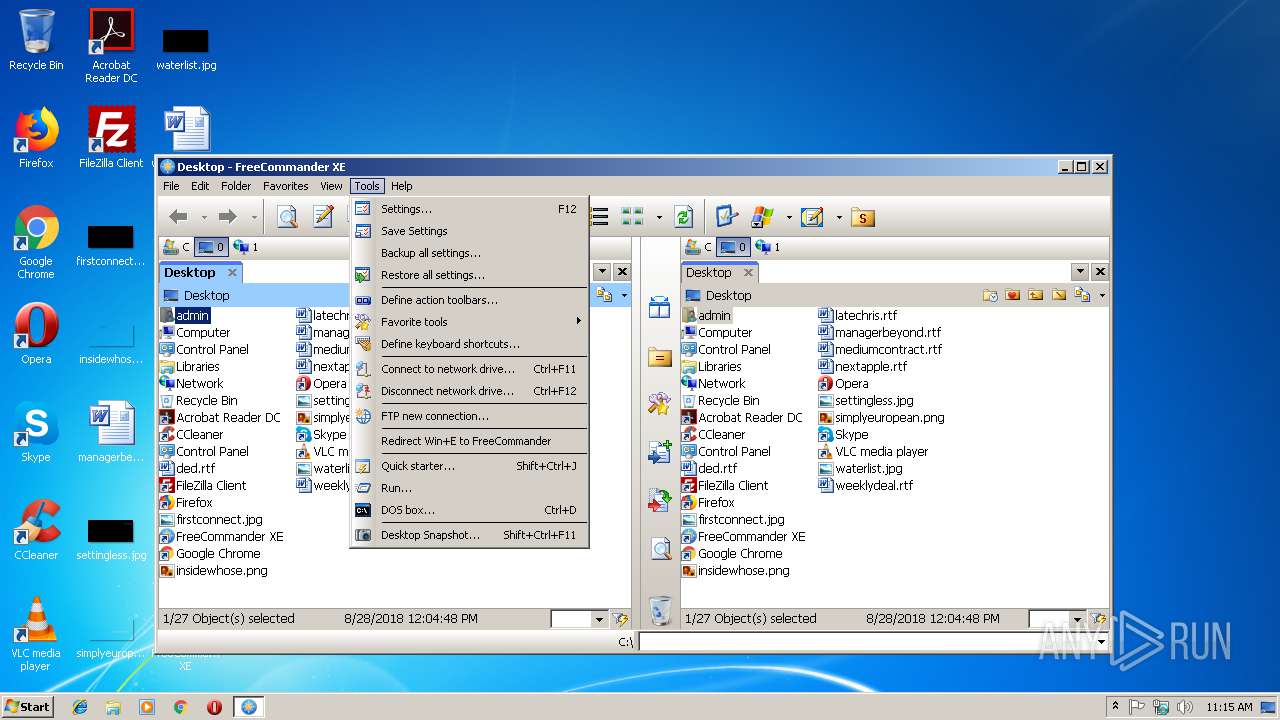Screen dimensions: 1280x720
Task: Click the folder tree icon in right panel header
Action: click(x=1082, y=295)
